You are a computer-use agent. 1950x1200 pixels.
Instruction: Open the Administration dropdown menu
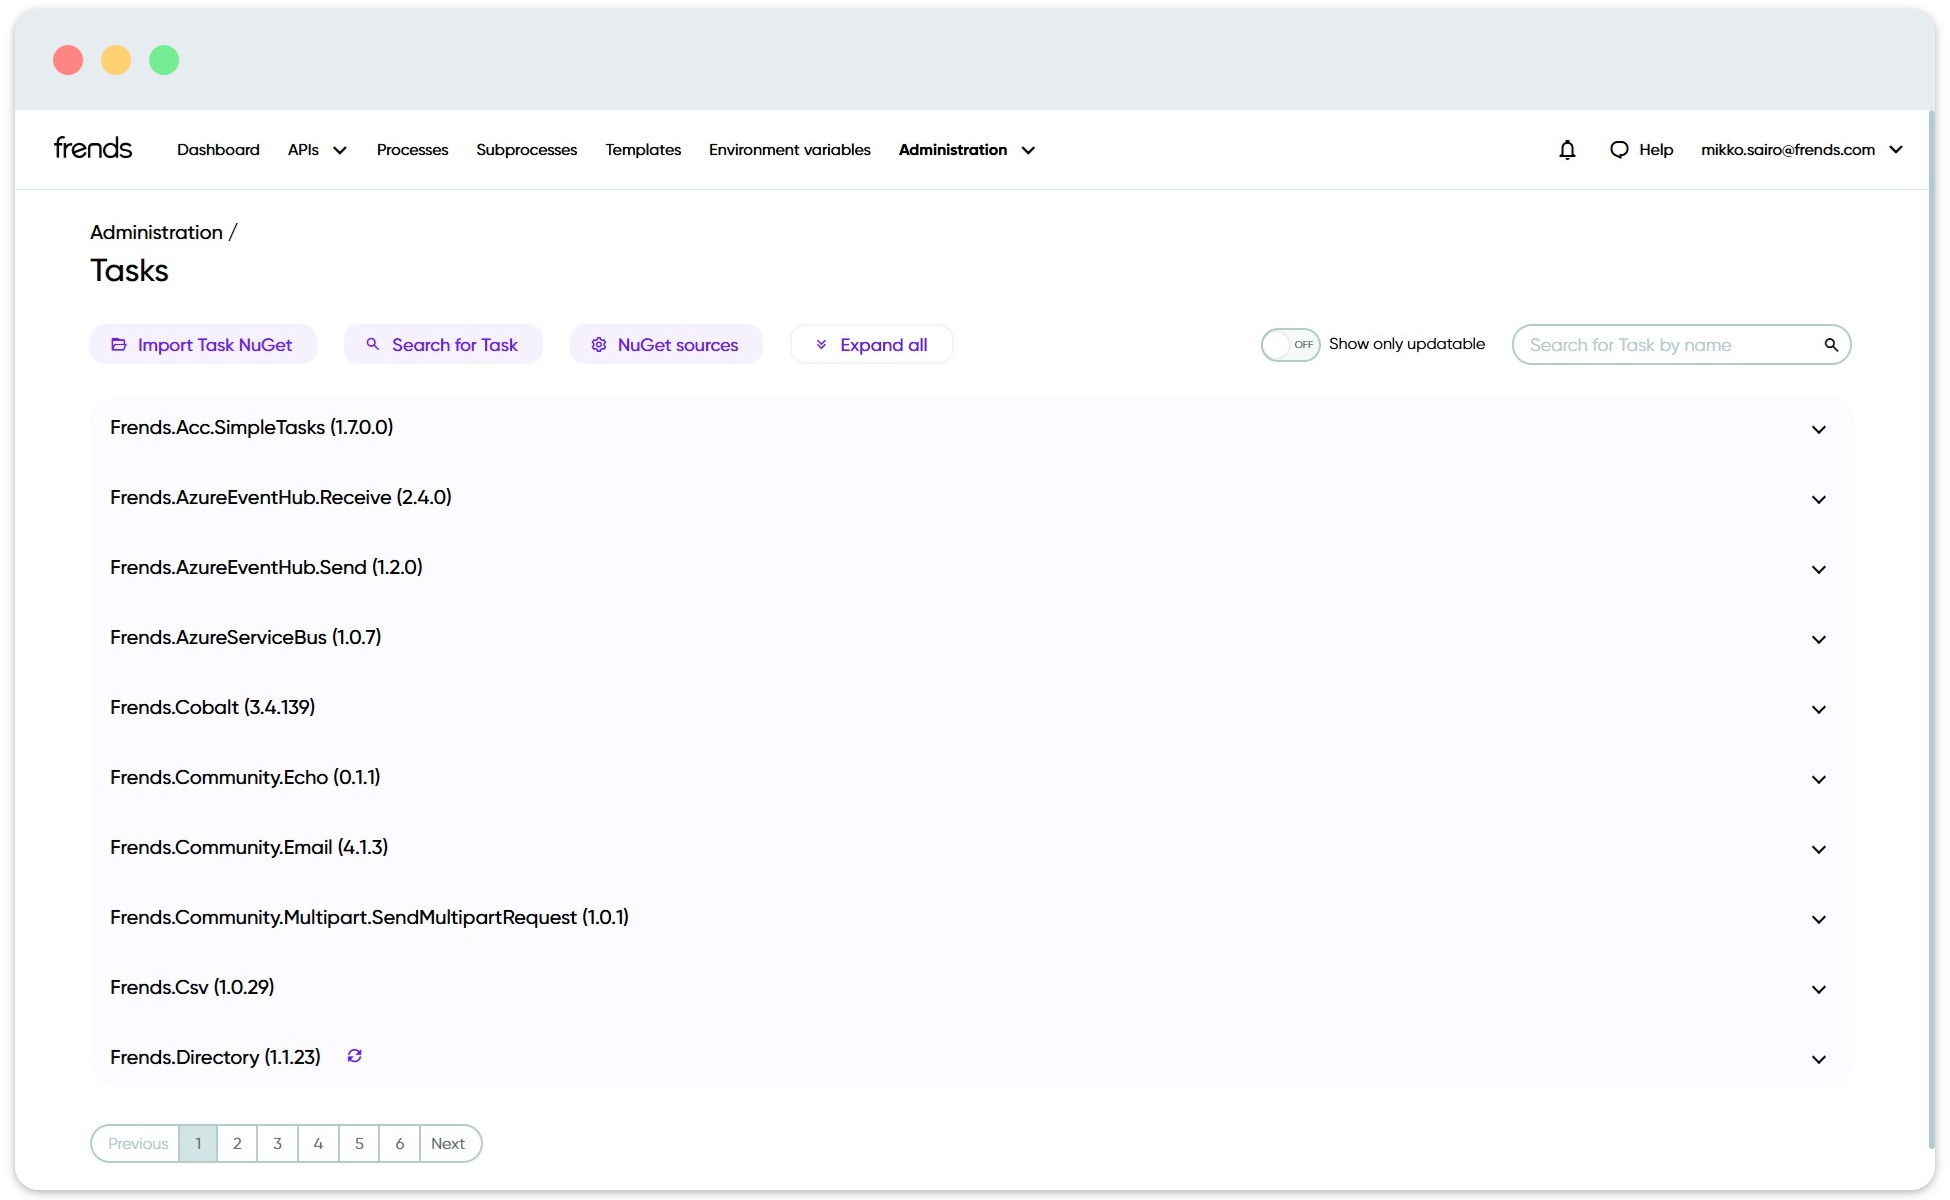coord(966,150)
